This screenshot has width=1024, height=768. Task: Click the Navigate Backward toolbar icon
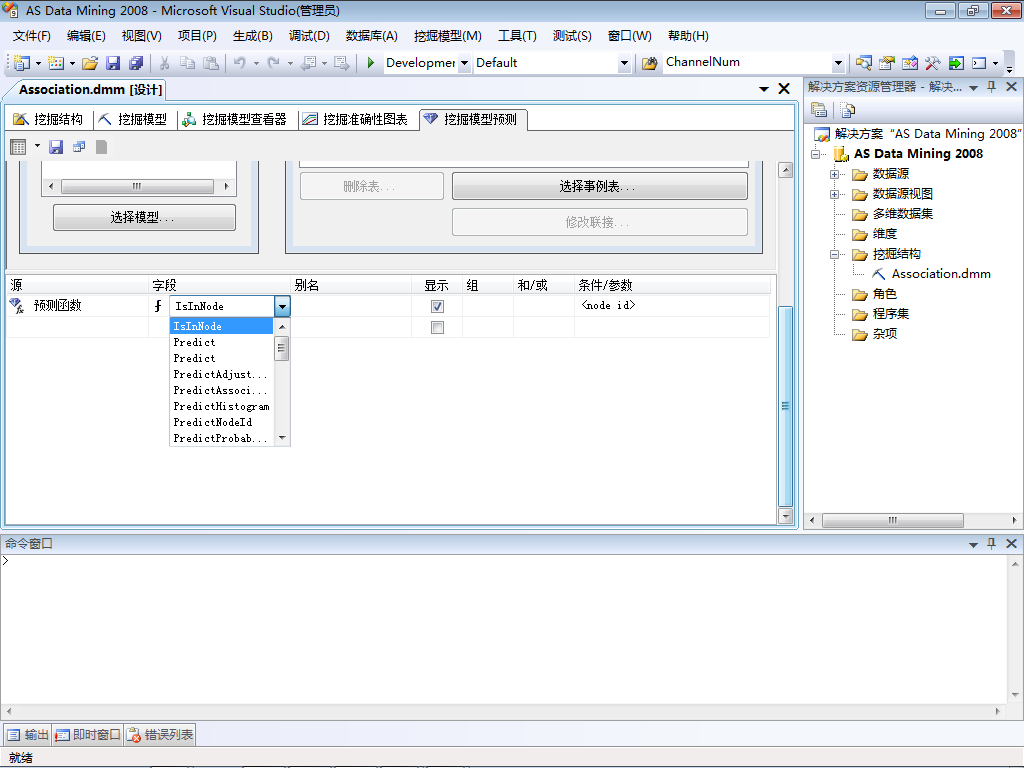[309, 63]
